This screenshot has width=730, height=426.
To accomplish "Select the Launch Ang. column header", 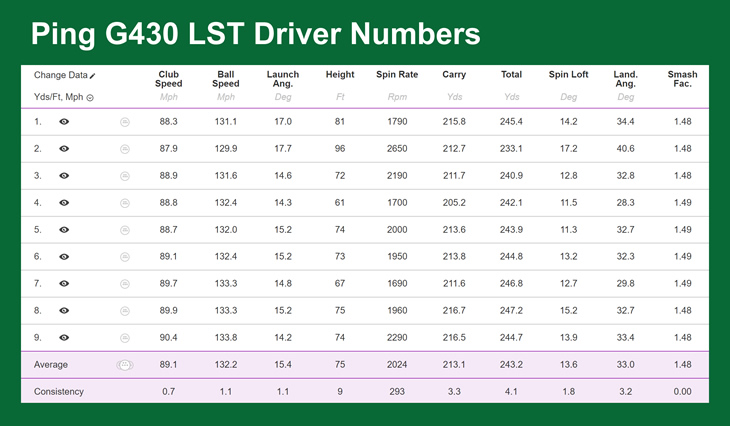I will pos(283,79).
